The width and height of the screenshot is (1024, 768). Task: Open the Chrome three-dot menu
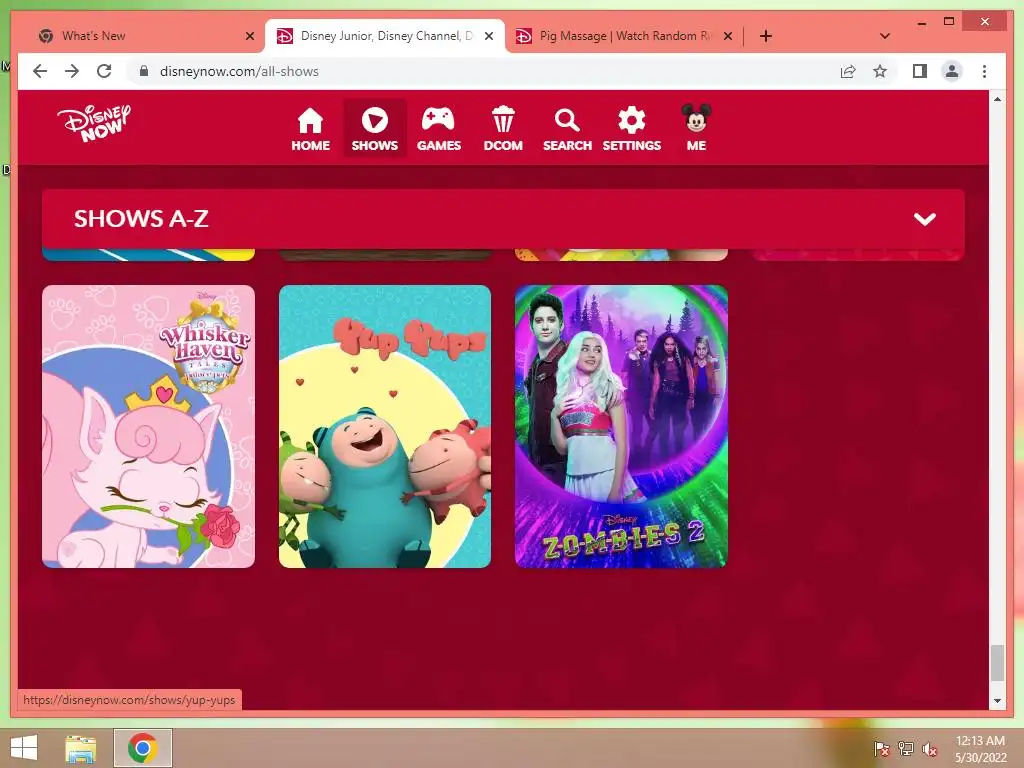point(984,71)
